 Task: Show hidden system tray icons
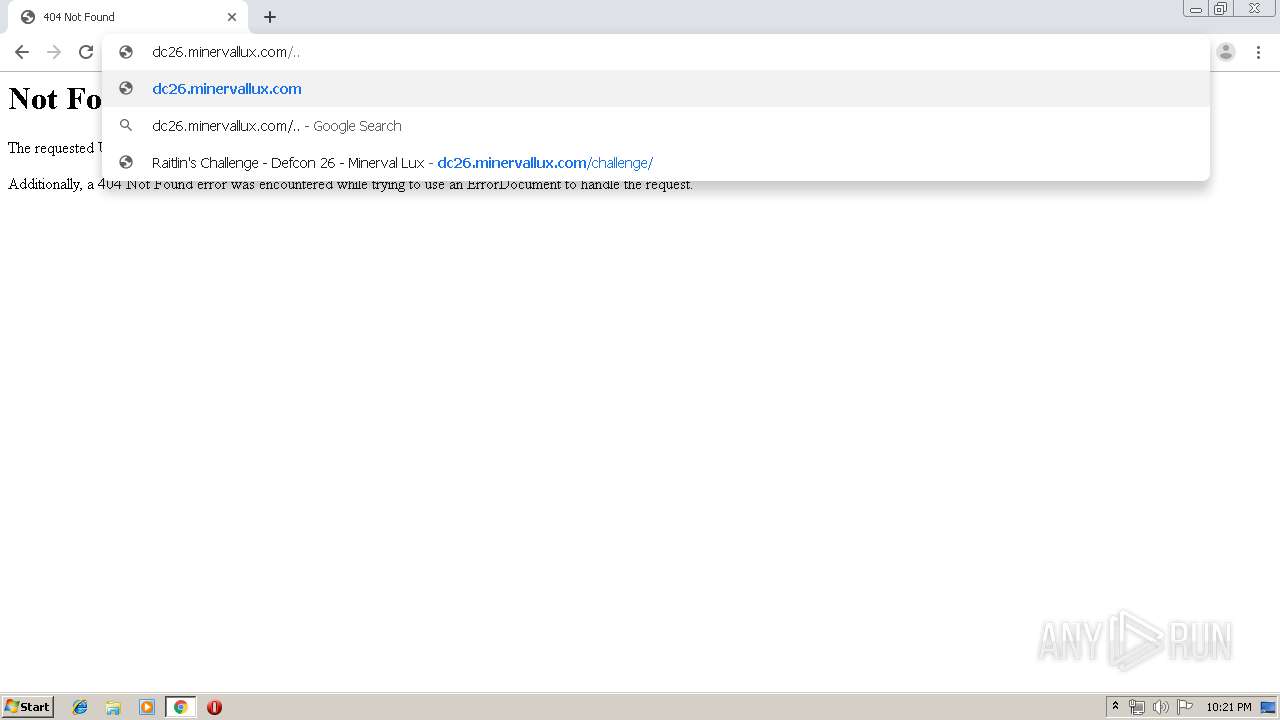[x=1115, y=707]
